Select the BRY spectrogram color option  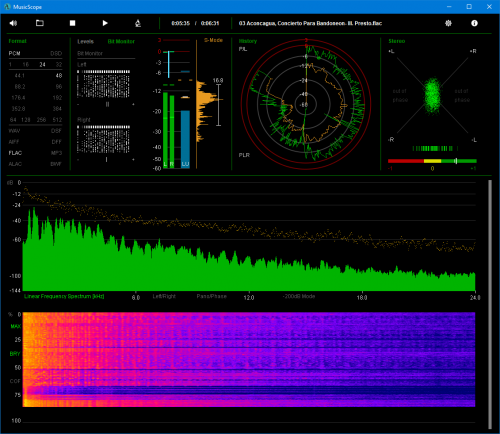[15, 354]
